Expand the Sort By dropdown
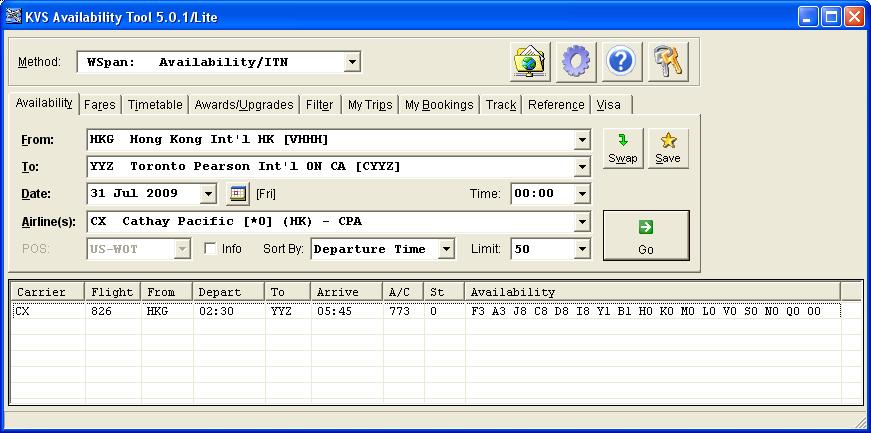 click(446, 249)
